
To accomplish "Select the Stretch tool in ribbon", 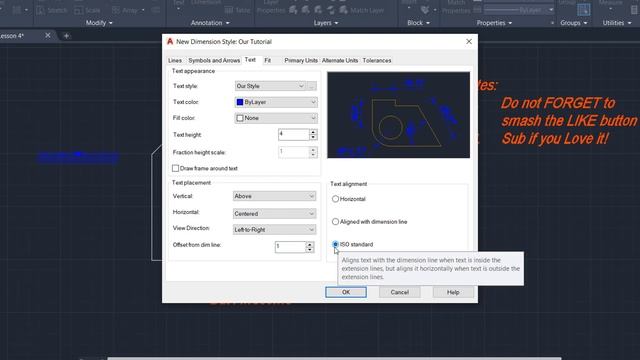I will 52,10.
